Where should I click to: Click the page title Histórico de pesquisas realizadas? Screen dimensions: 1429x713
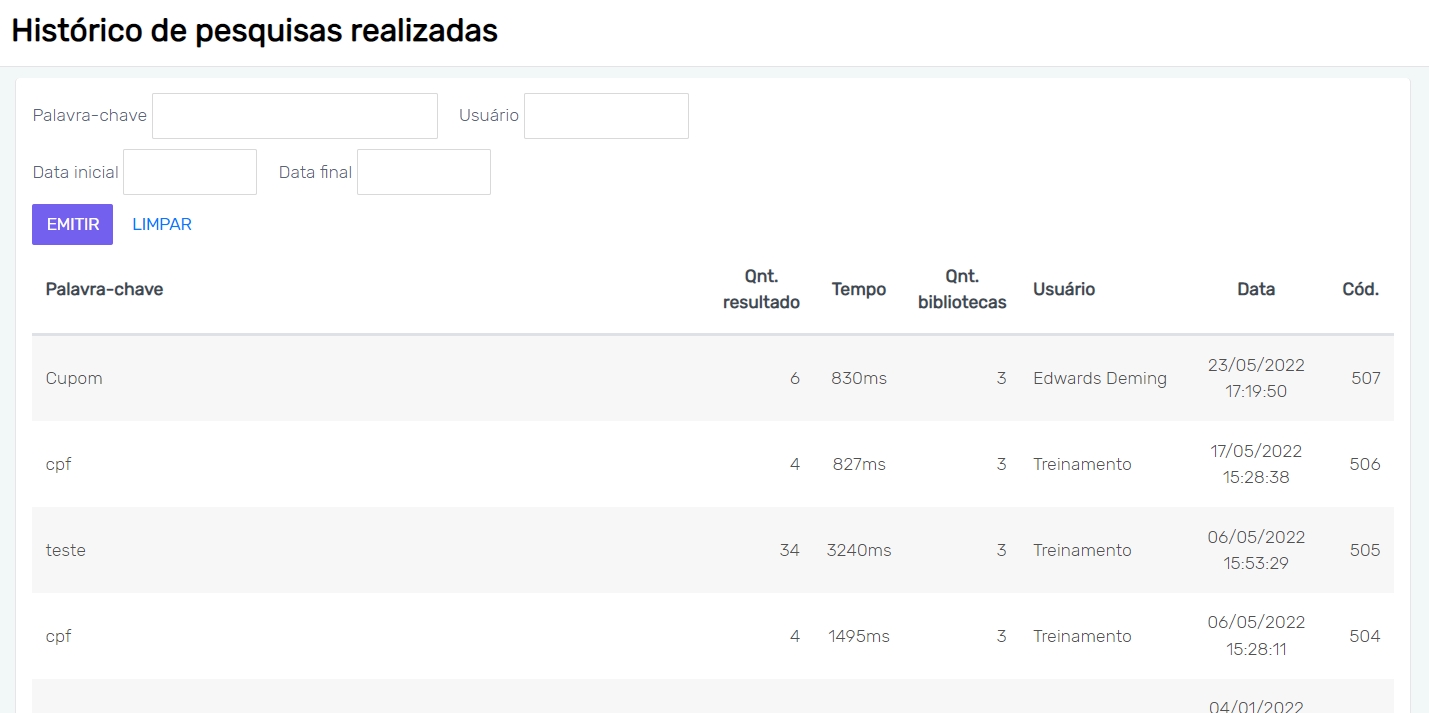[254, 31]
